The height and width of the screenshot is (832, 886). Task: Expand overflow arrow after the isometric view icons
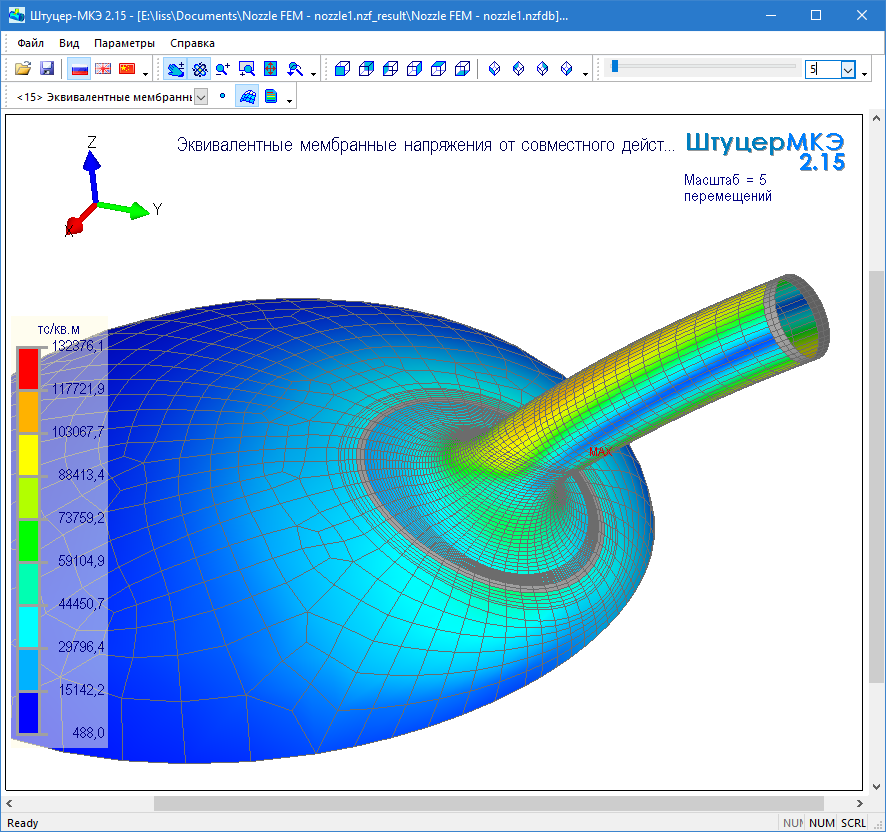(x=585, y=73)
